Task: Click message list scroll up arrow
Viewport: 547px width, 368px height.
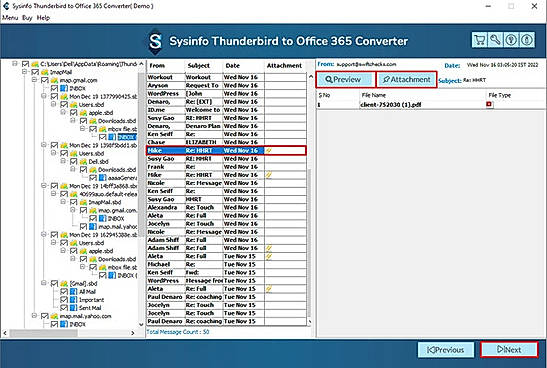Action: click(x=310, y=76)
